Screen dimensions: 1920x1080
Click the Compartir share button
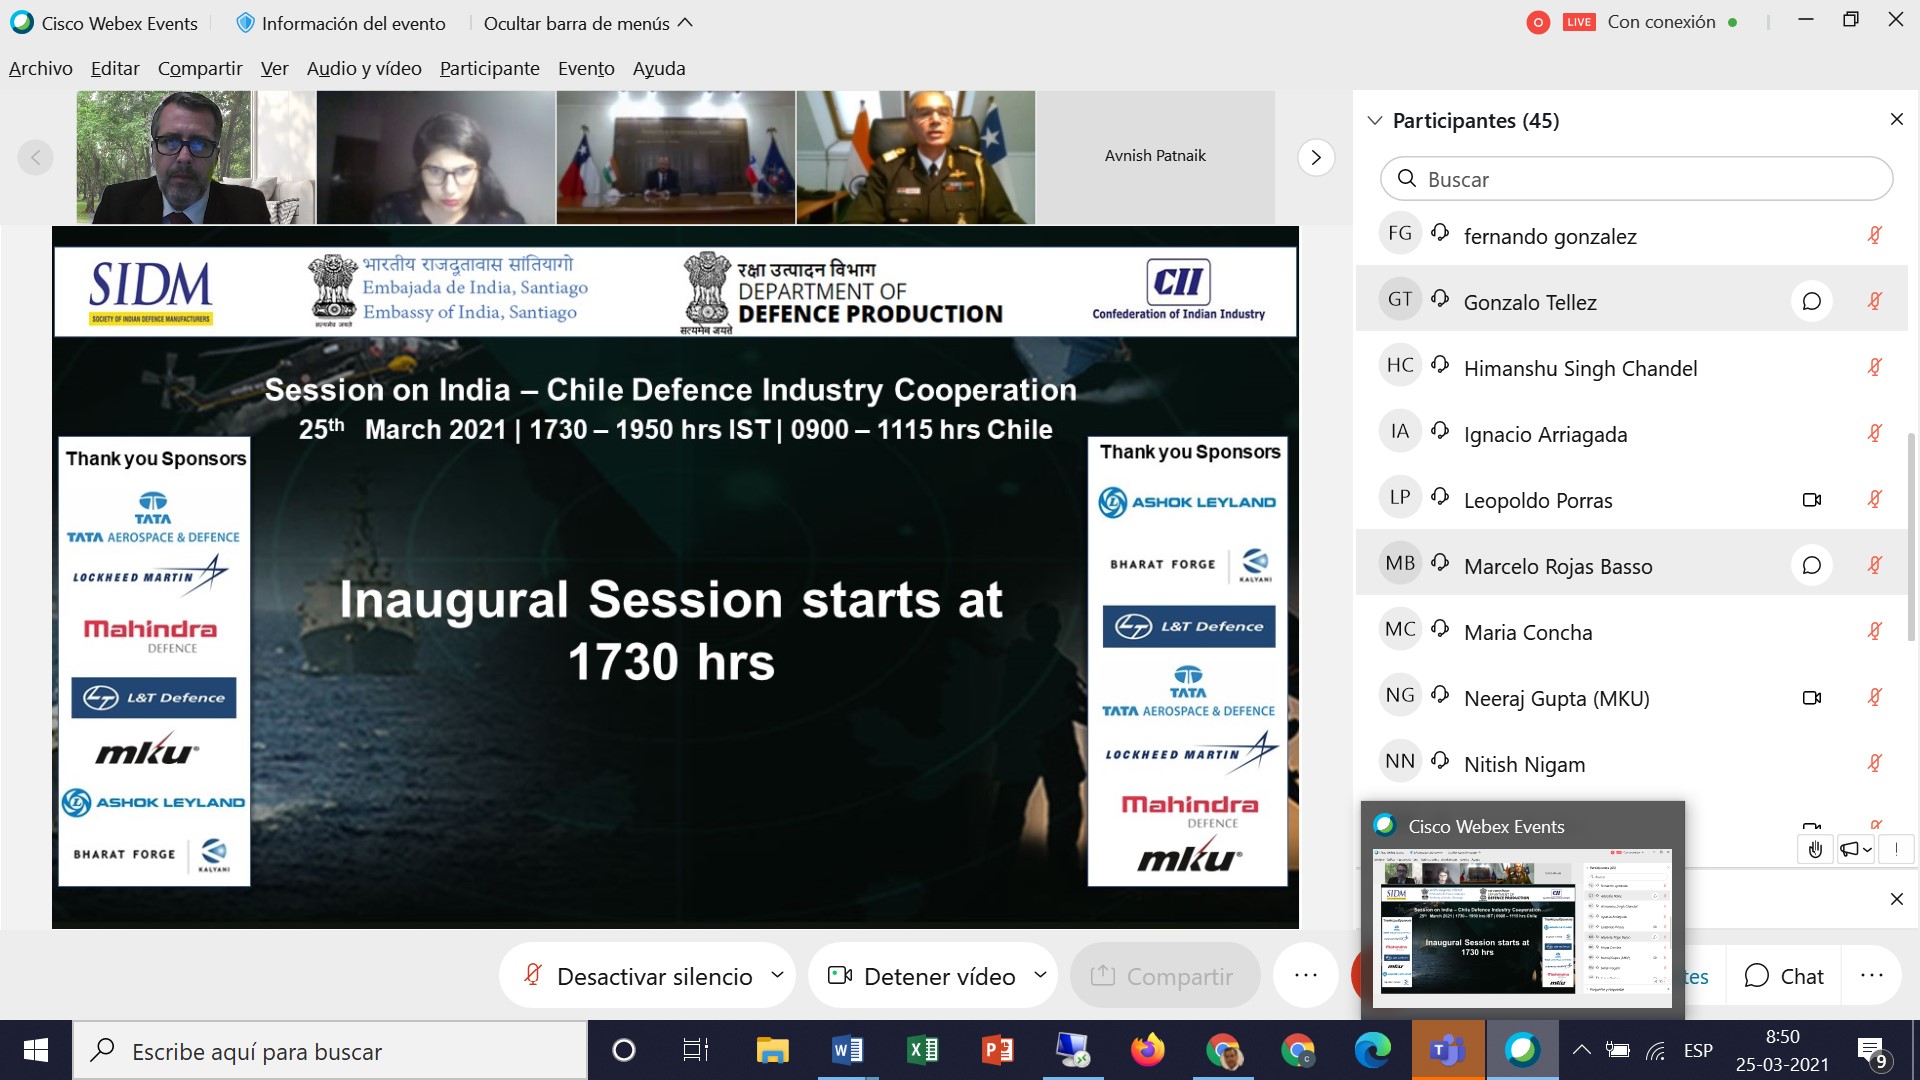tap(1164, 976)
